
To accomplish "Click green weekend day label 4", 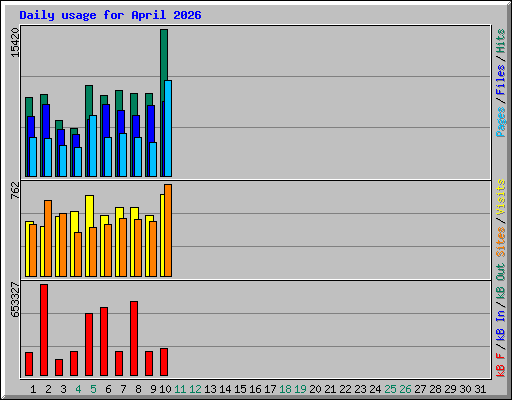I will tap(78, 389).
